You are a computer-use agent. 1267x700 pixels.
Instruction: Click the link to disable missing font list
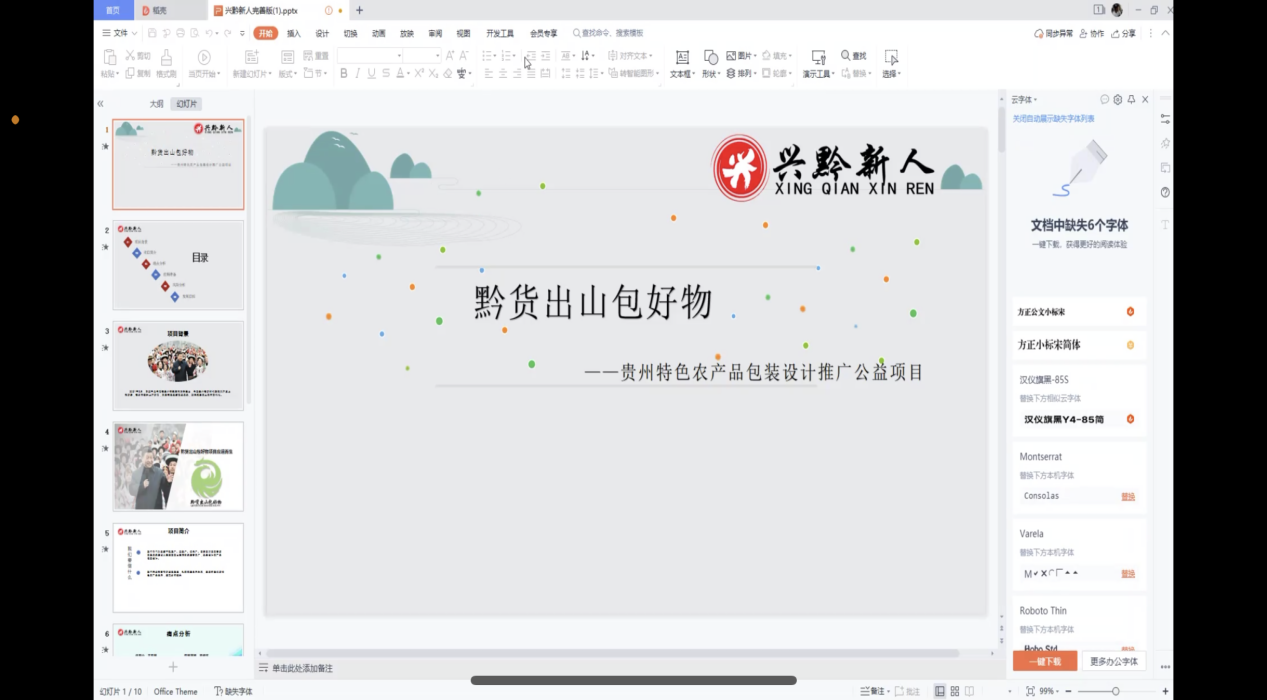pos(1053,119)
